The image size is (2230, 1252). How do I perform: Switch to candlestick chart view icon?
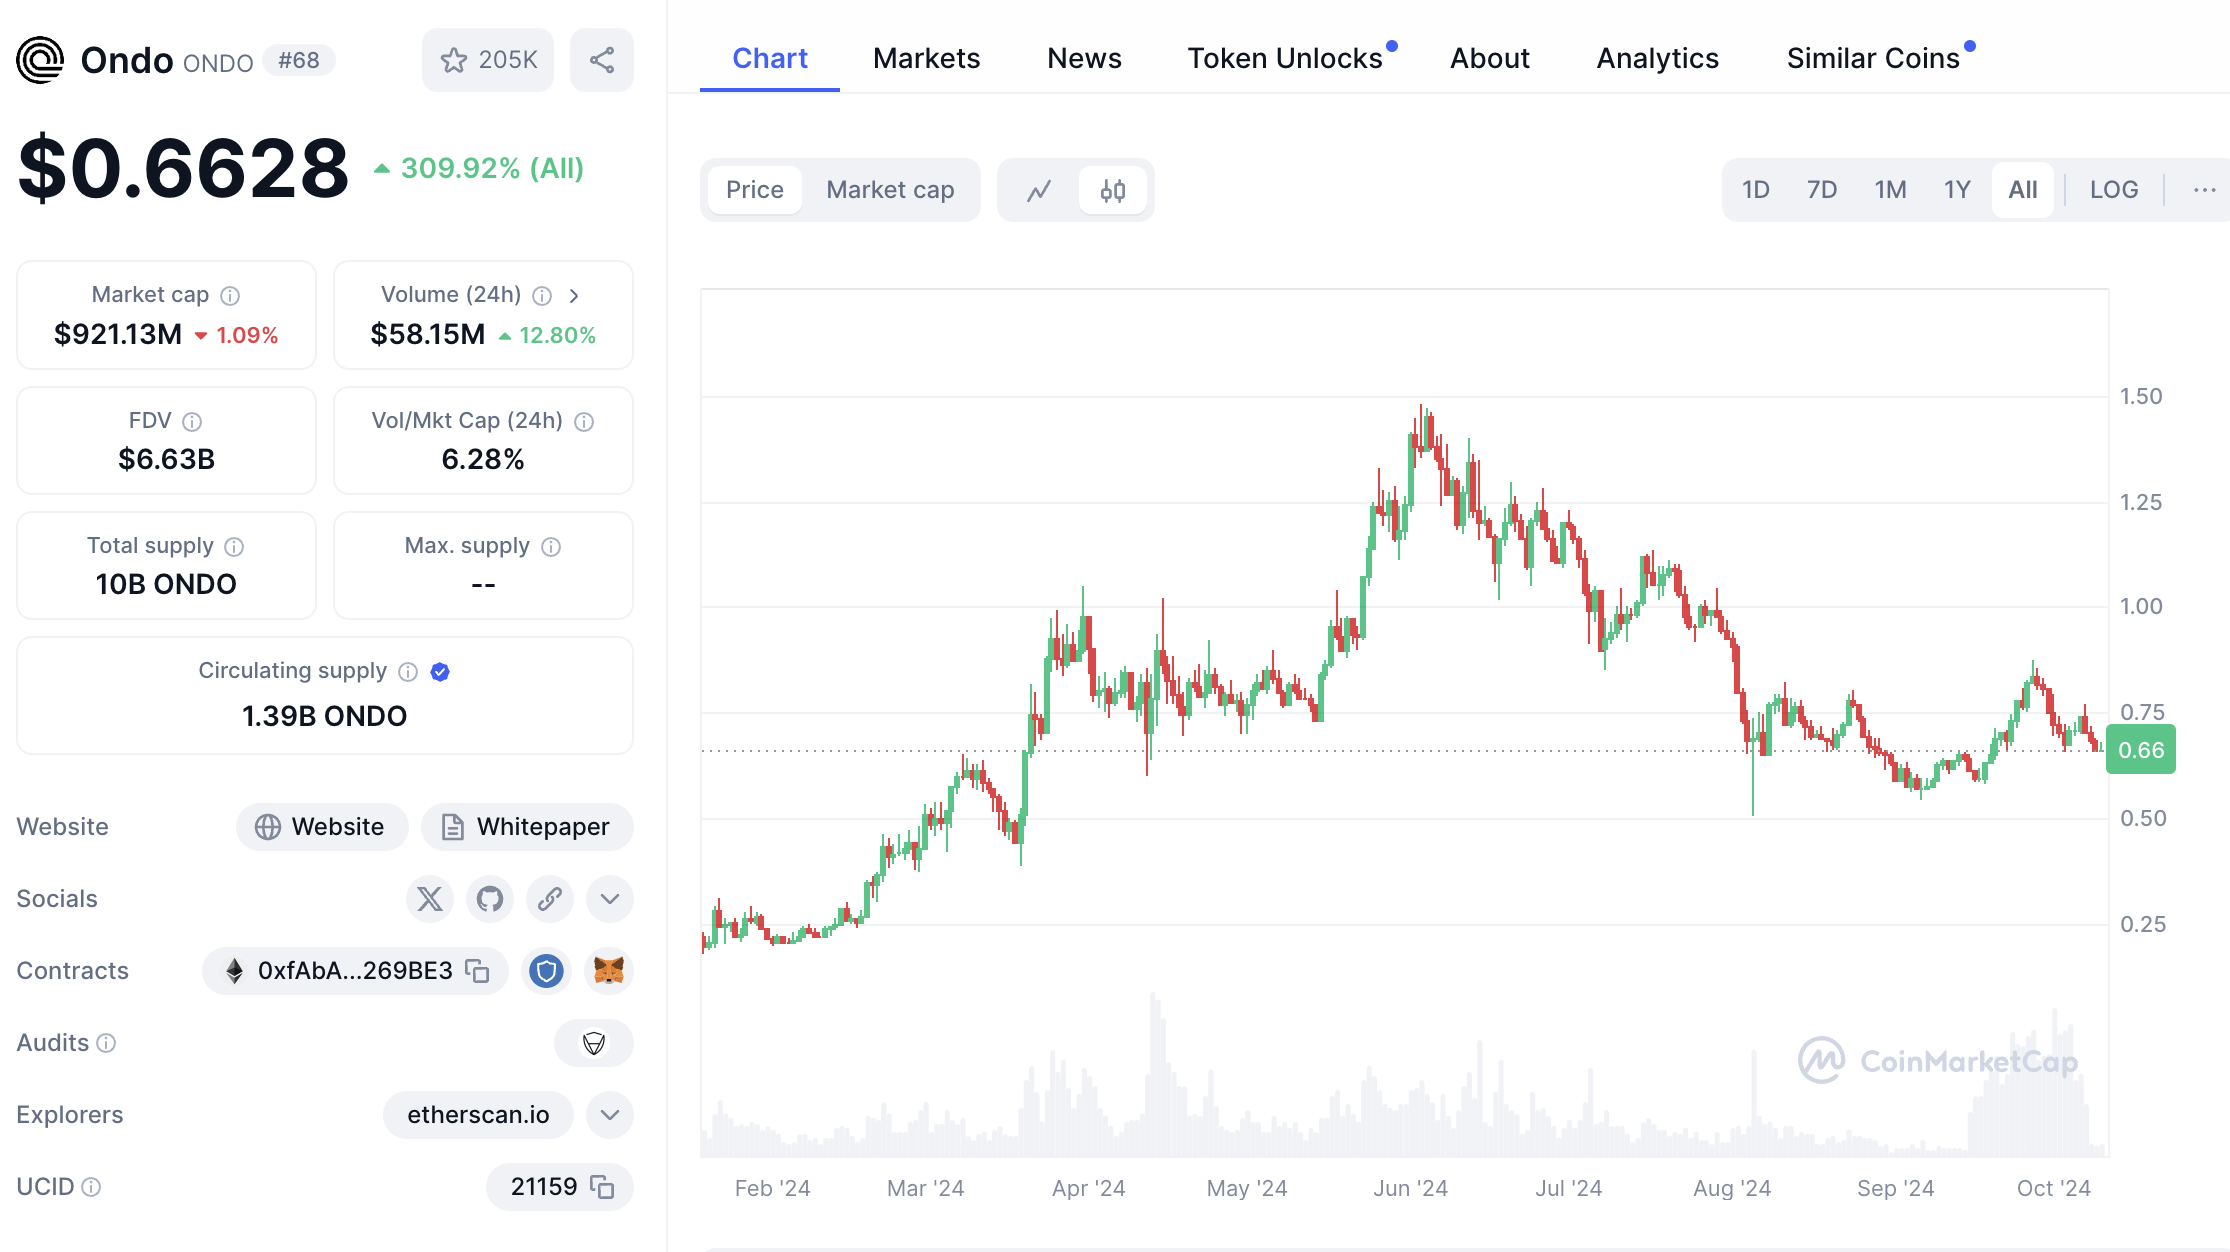click(1113, 190)
